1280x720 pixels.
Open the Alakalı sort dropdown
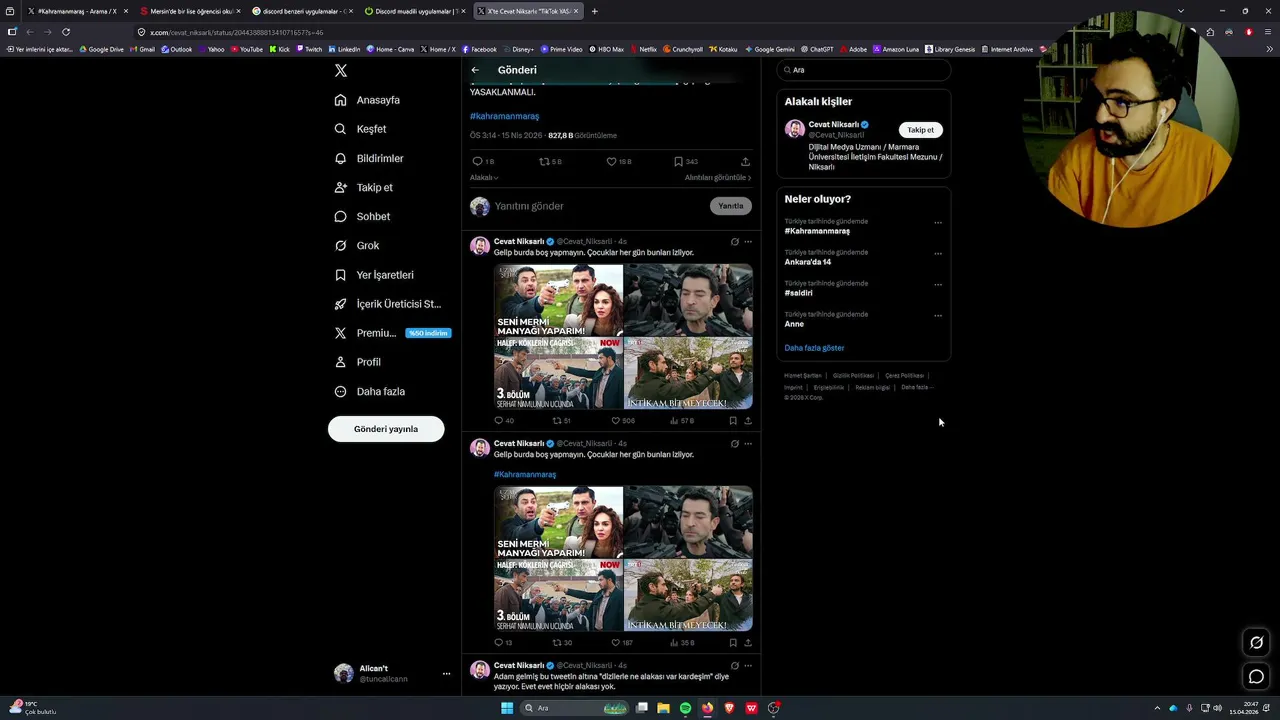[x=484, y=178]
